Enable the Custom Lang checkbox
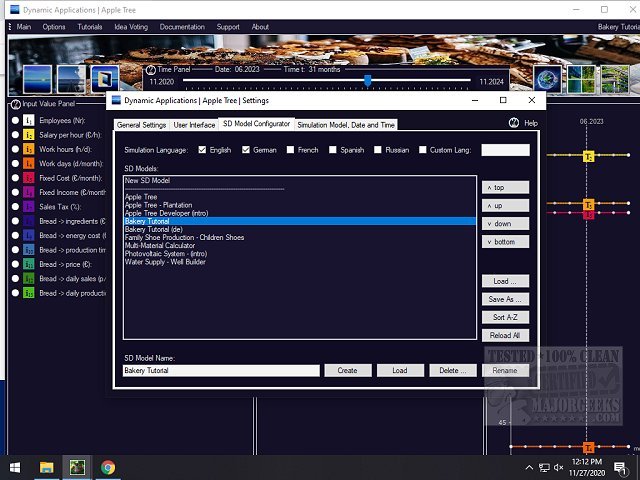The height and width of the screenshot is (480, 640). coord(422,150)
